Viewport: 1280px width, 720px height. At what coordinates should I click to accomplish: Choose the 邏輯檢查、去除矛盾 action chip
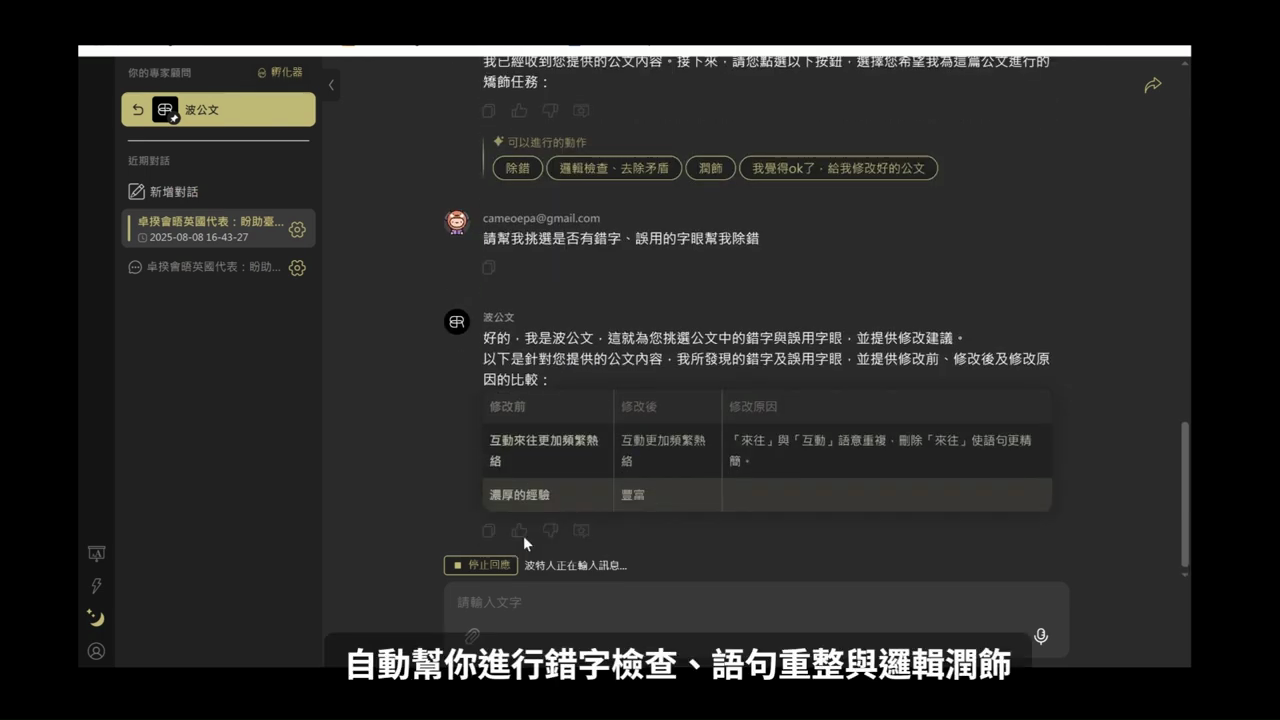tap(614, 168)
